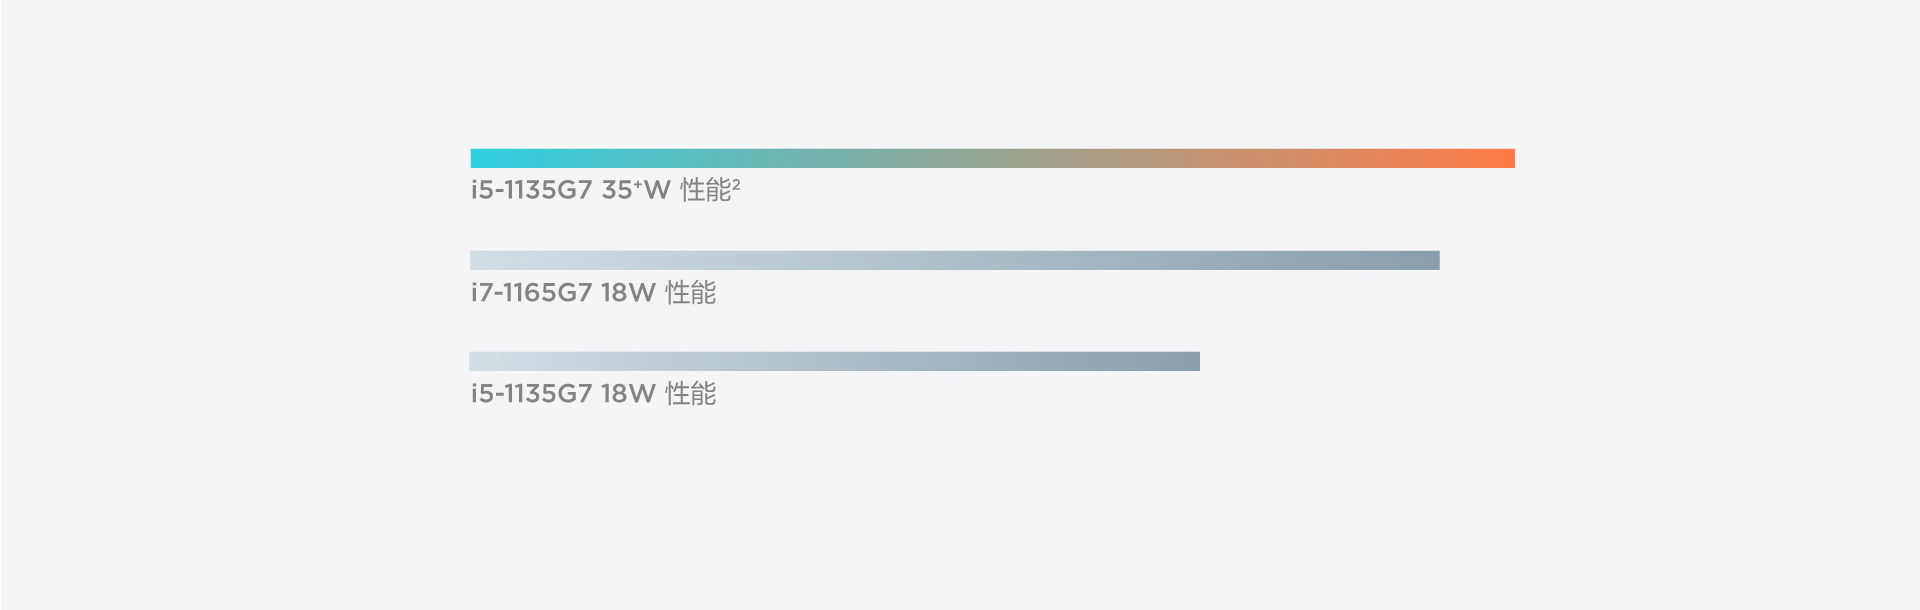Image resolution: width=1920 pixels, height=610 pixels.
Task: Select the i5-1135G7 18W 性能 label
Action: (x=594, y=394)
